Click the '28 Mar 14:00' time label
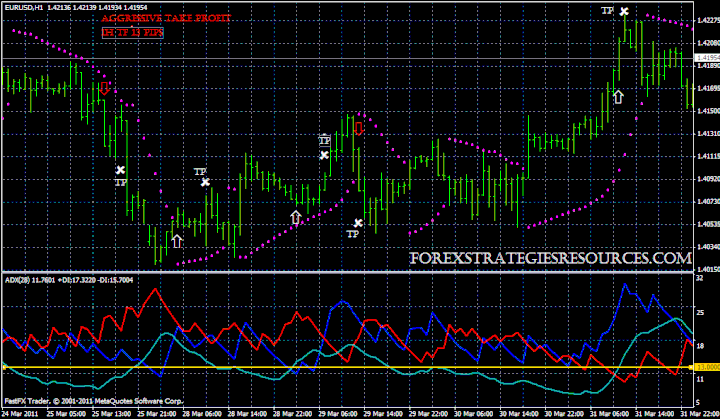 (x=247, y=414)
